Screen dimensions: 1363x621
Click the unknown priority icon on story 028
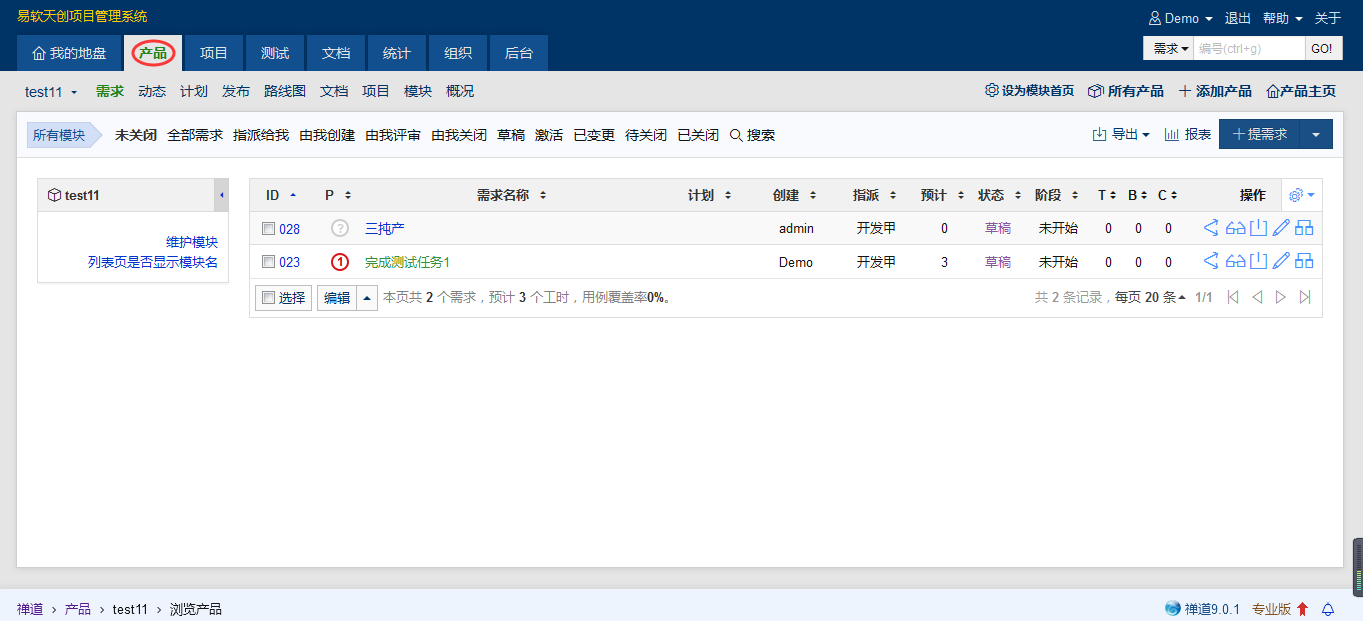(x=340, y=228)
